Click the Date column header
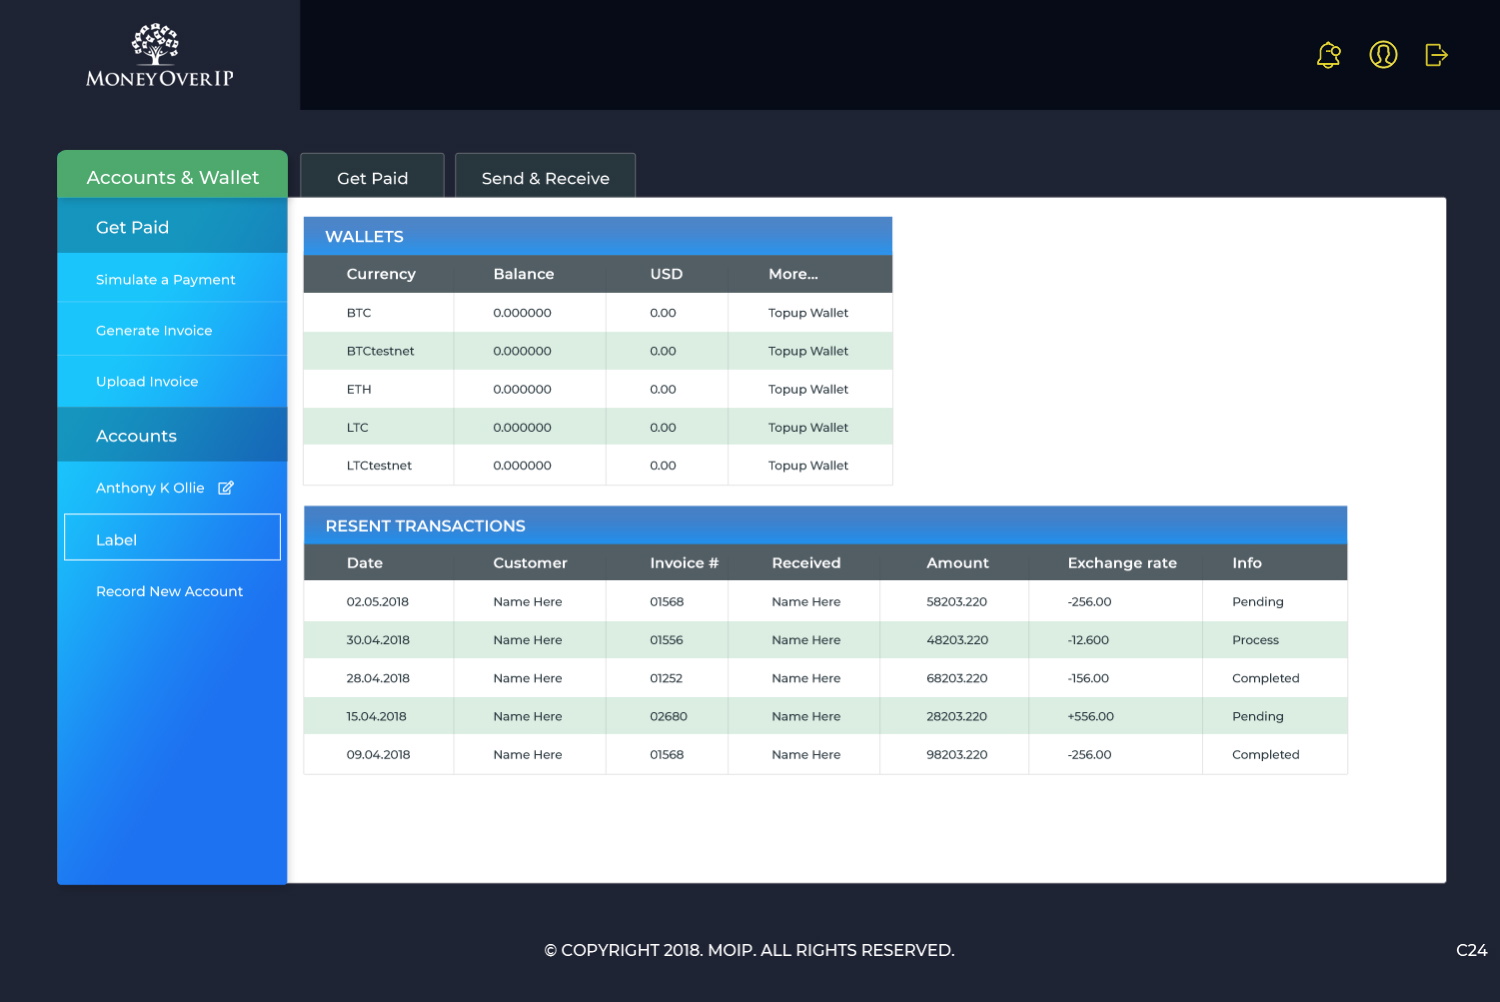The width and height of the screenshot is (1500, 1002). 365,563
